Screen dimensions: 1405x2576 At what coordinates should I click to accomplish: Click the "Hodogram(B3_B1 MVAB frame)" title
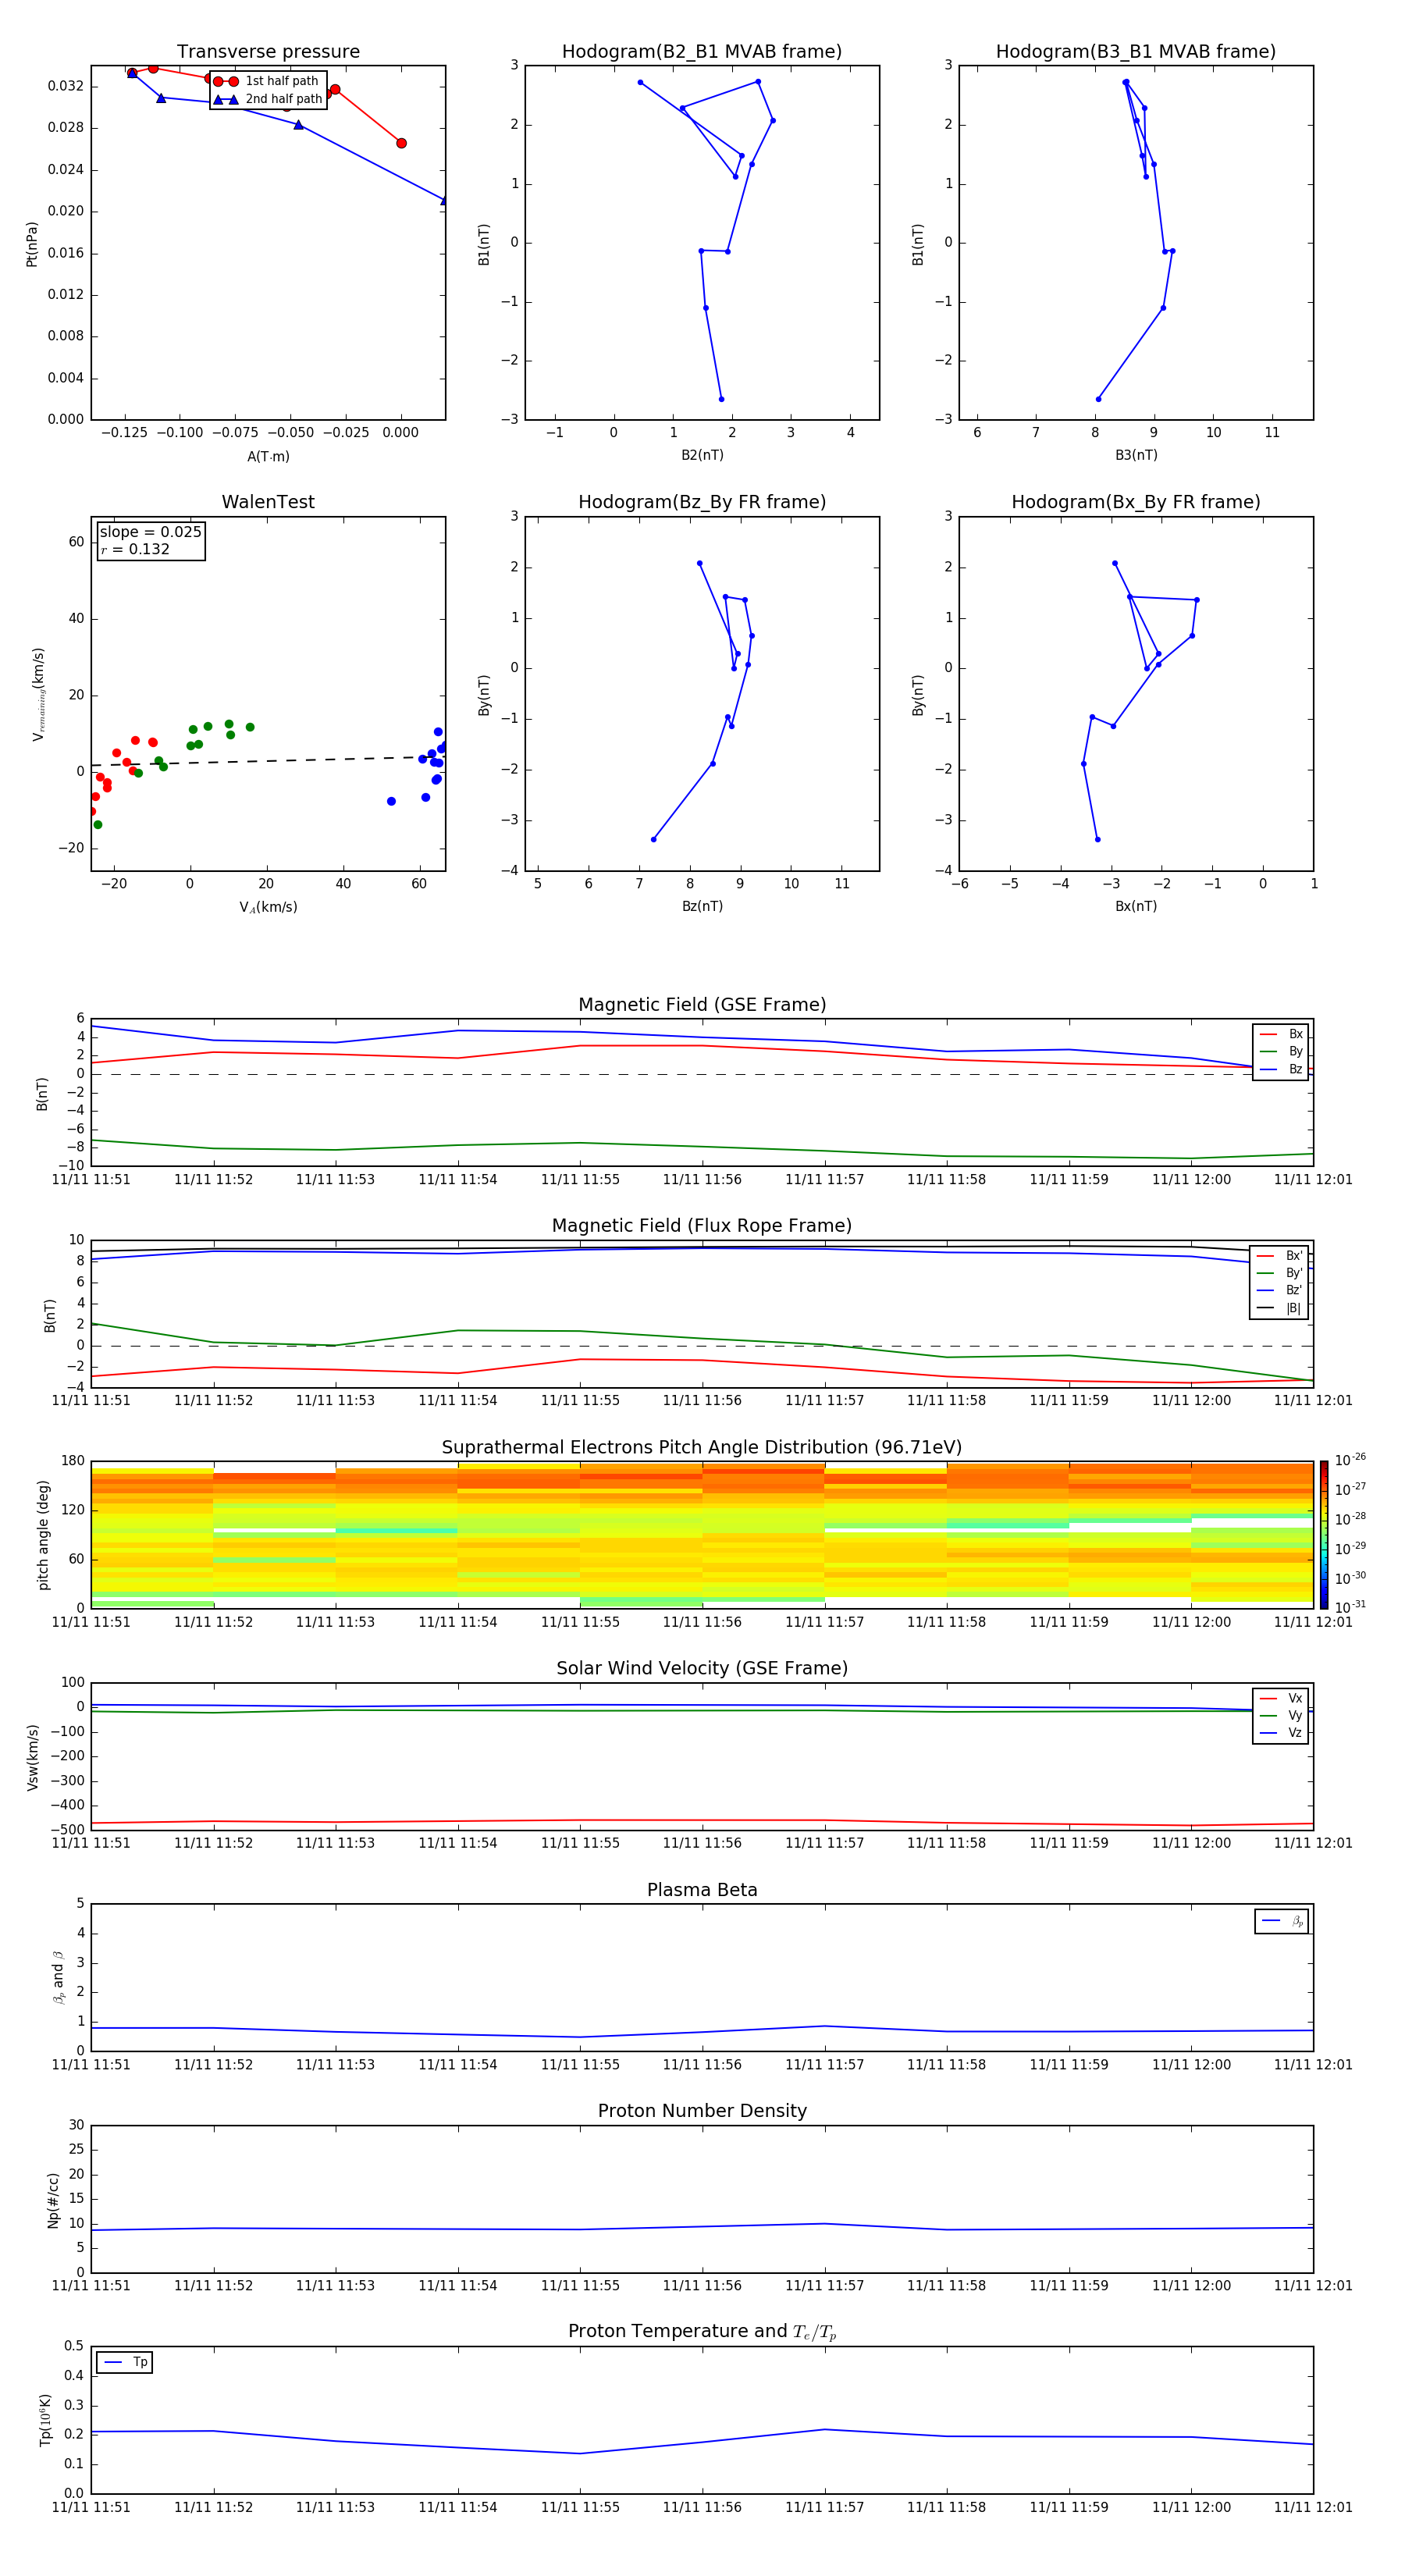(x=1136, y=52)
